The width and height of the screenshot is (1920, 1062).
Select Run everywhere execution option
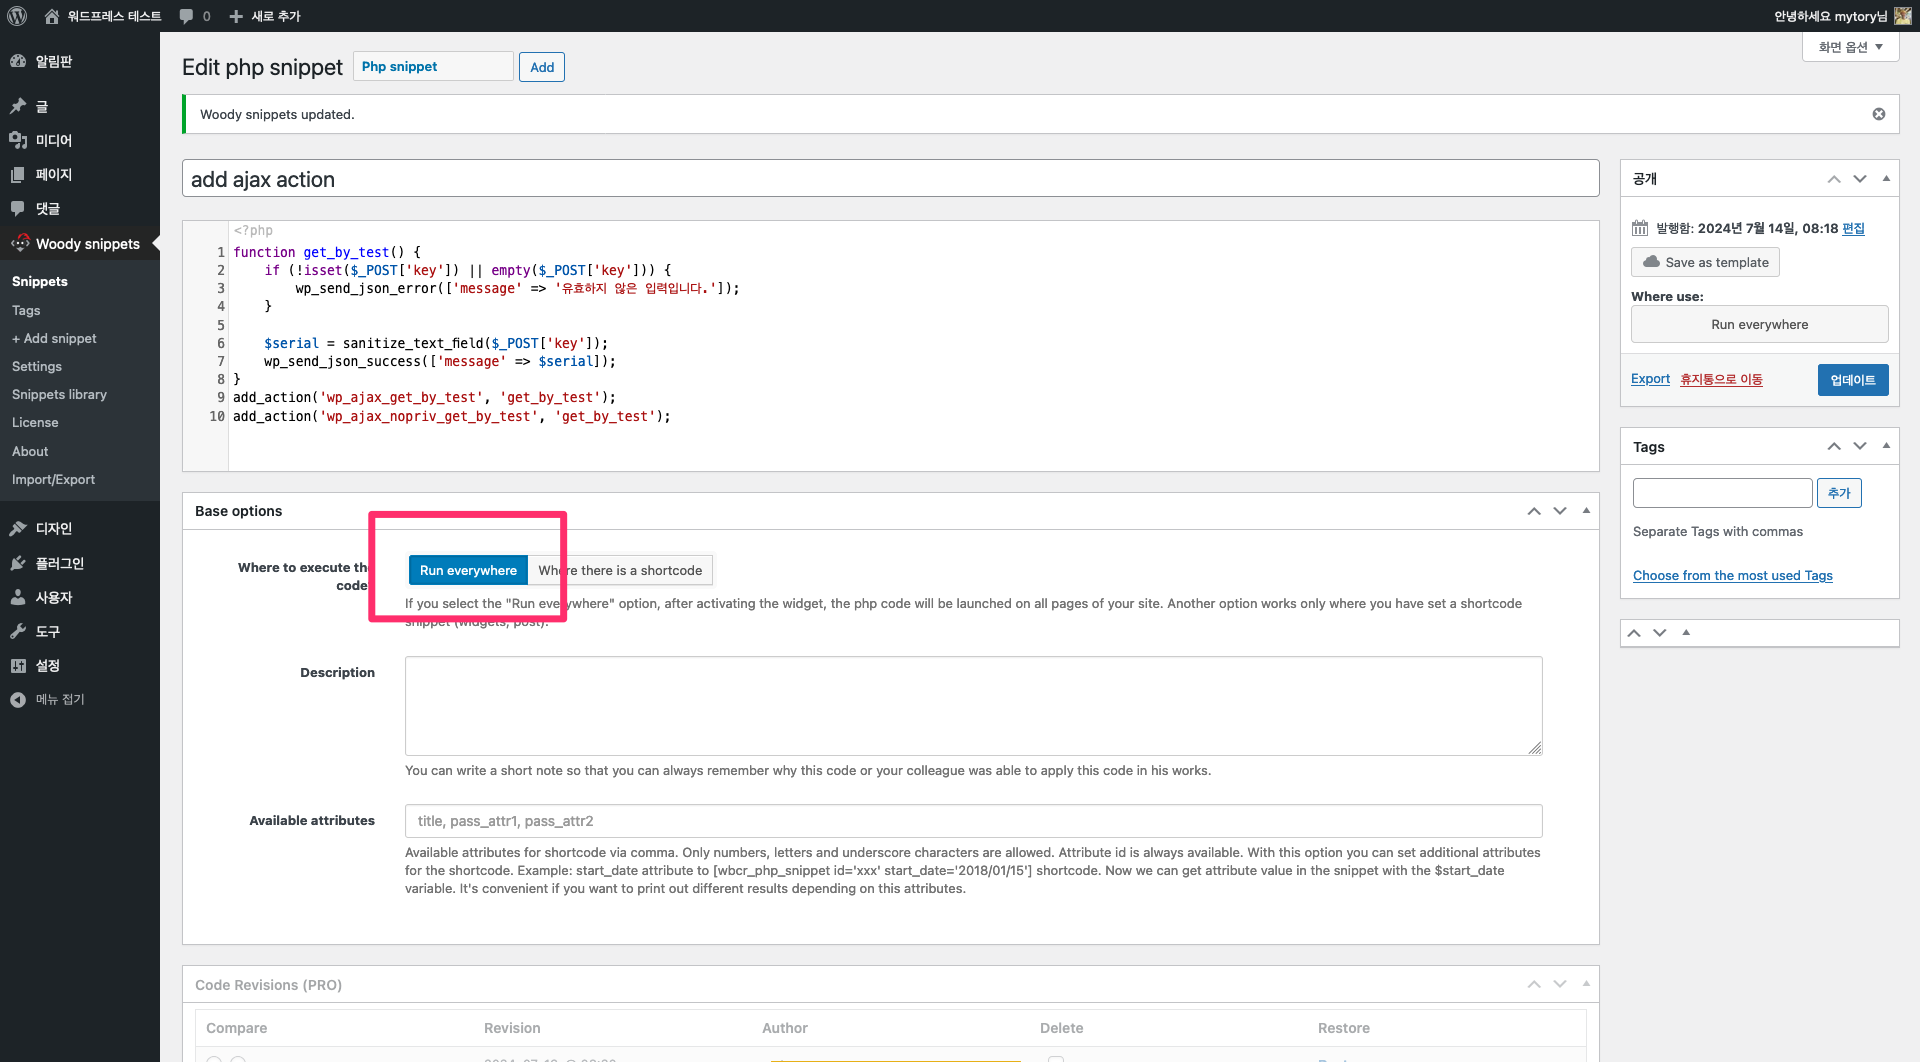click(x=468, y=570)
